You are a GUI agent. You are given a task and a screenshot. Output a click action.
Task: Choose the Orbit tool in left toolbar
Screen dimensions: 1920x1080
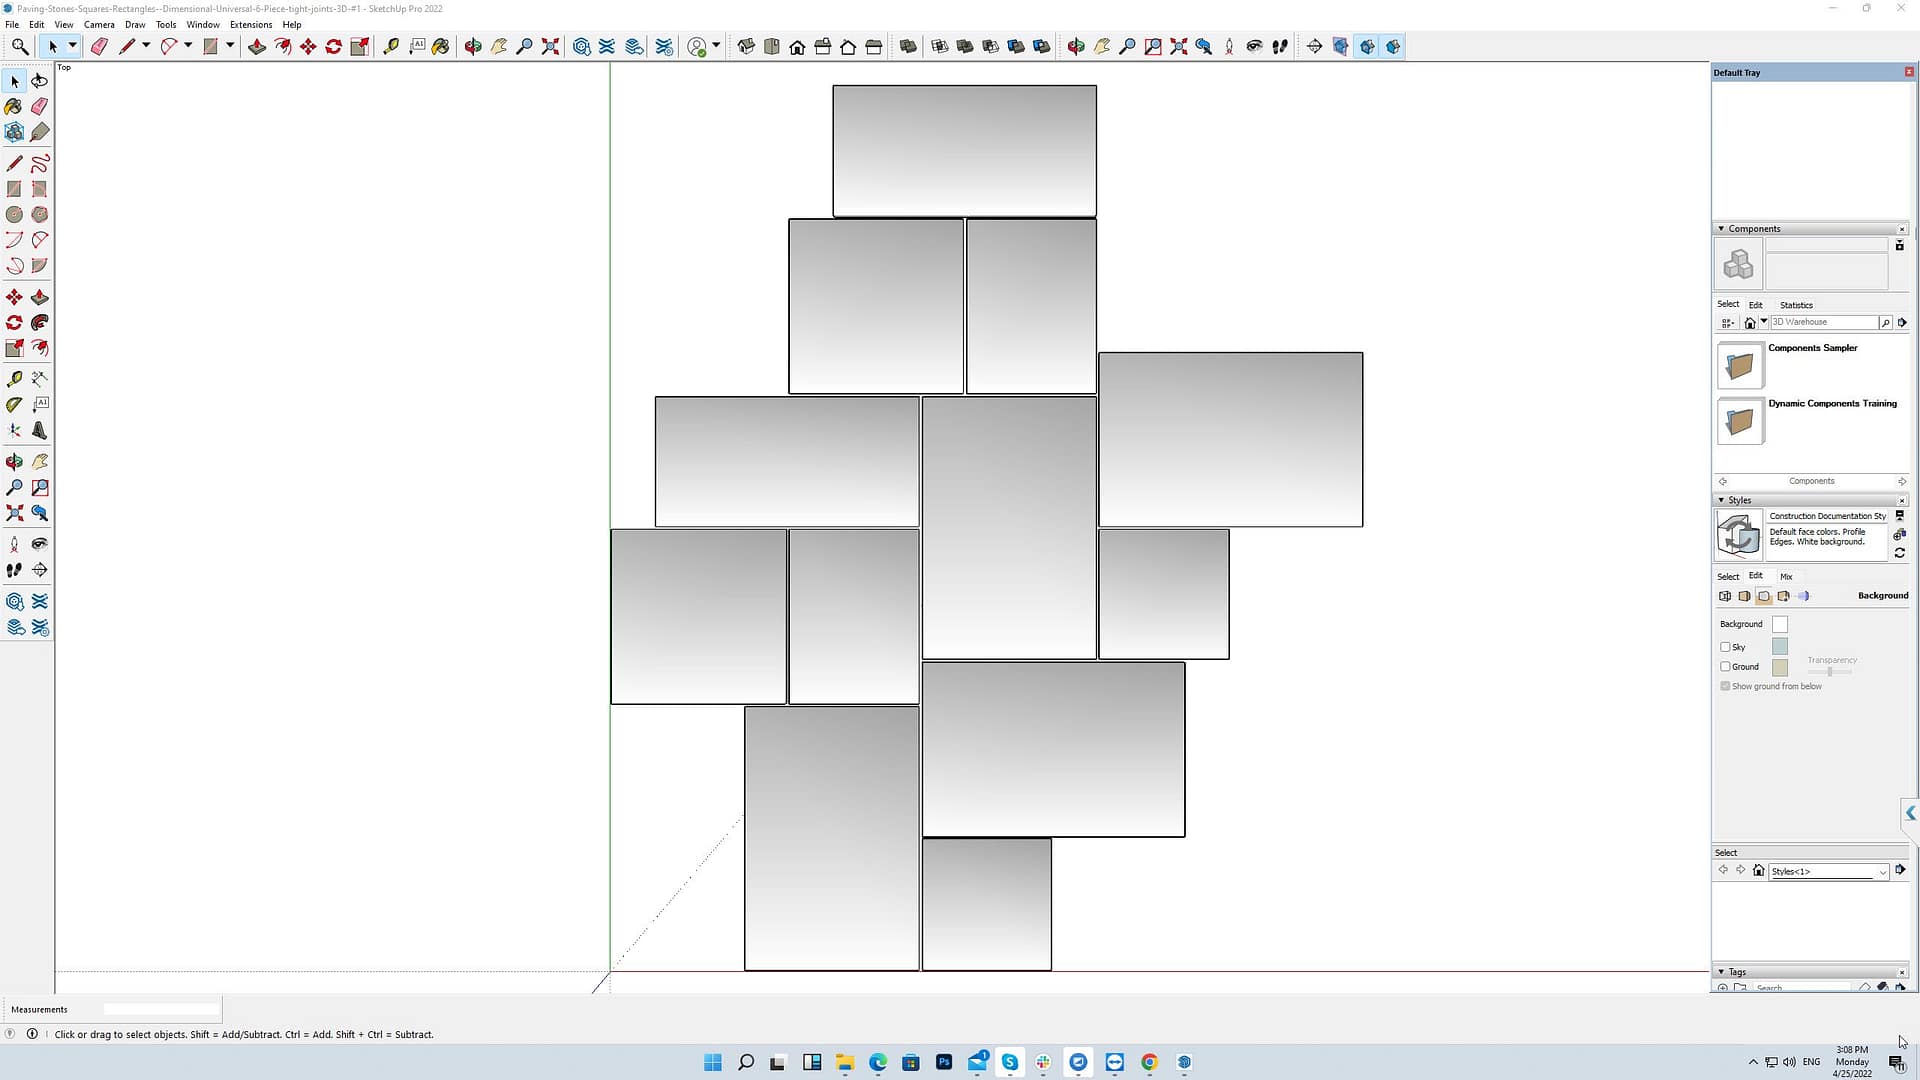pos(14,461)
